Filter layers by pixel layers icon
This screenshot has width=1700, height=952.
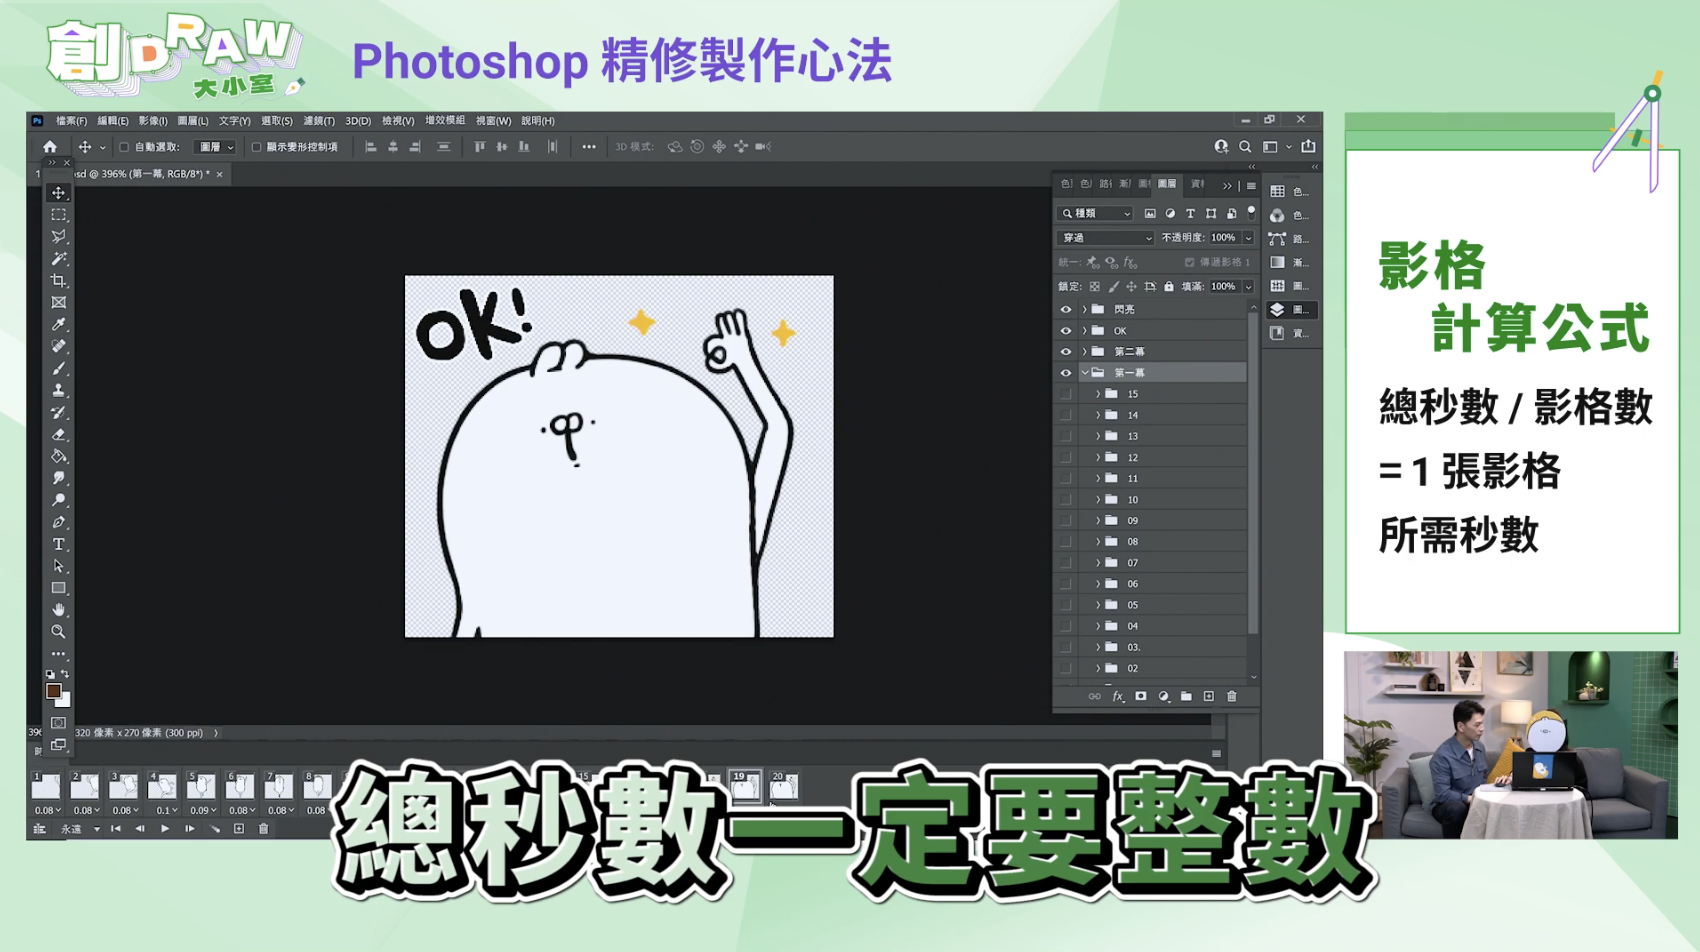1150,213
